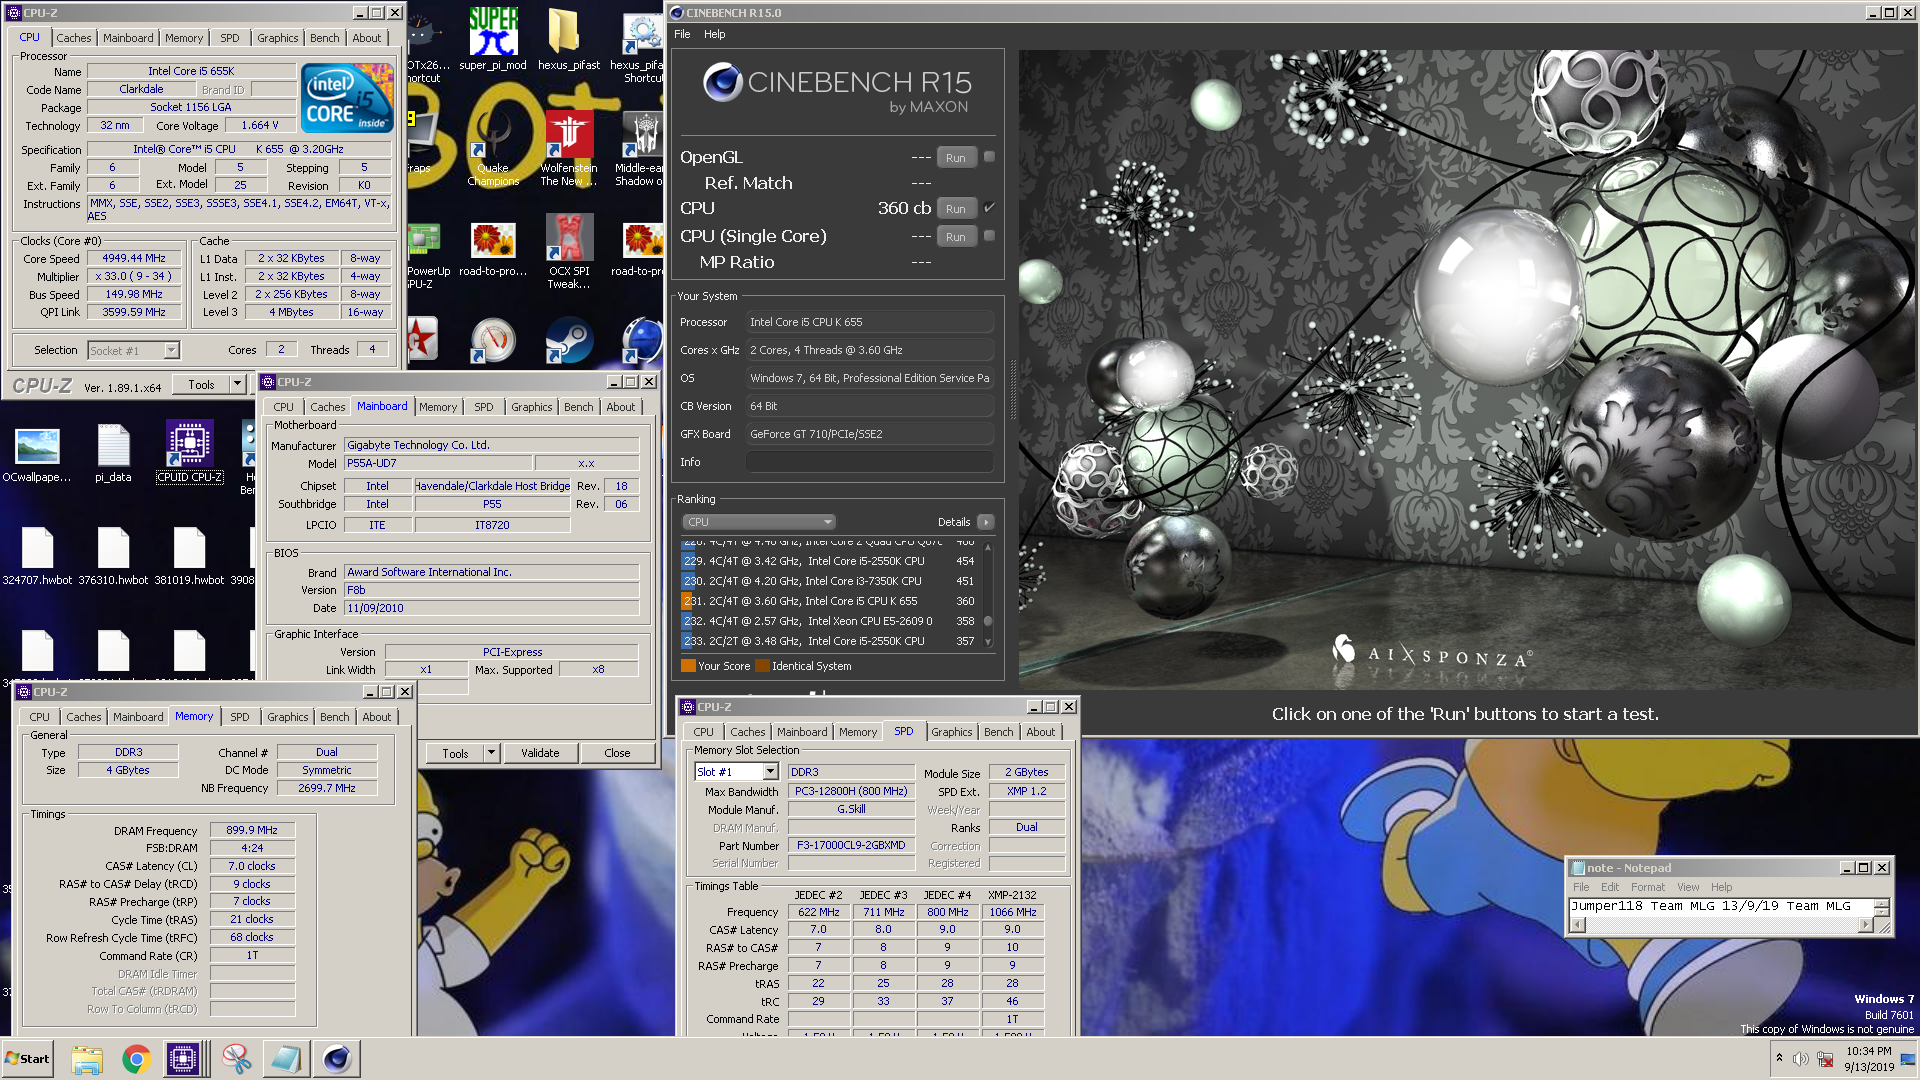Open the pi_data file icon

[x=113, y=452]
